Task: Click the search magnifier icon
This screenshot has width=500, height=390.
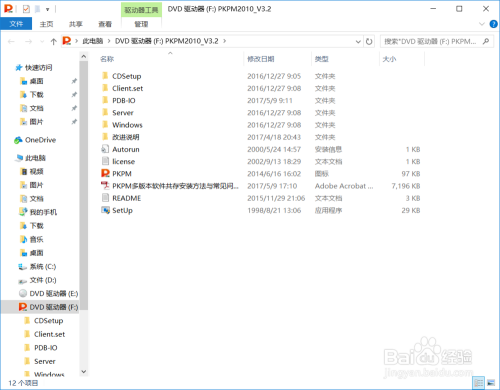Action: 486,41
